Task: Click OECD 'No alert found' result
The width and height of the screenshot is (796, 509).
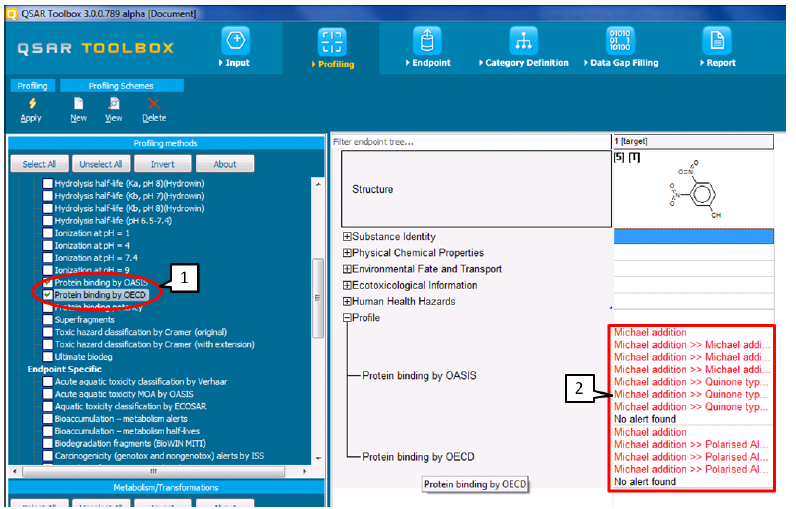Action: tap(645, 482)
